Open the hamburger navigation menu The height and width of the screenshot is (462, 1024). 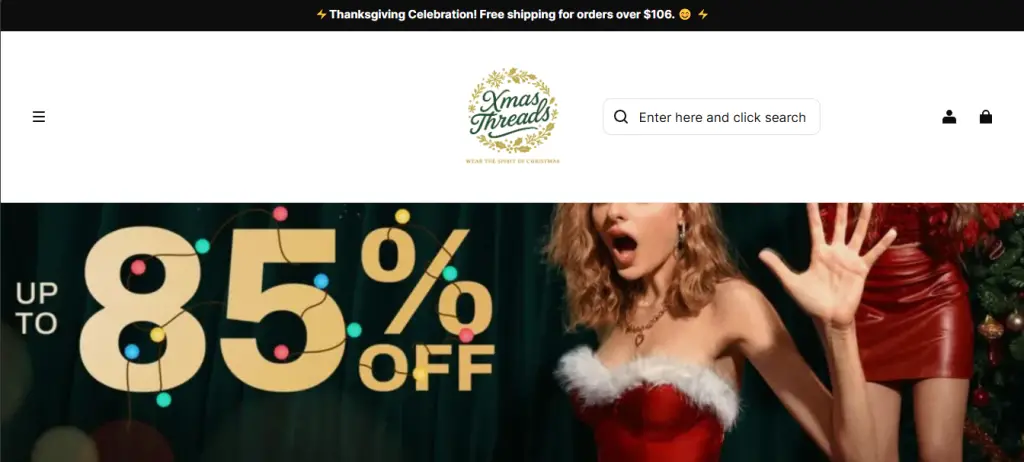39,117
